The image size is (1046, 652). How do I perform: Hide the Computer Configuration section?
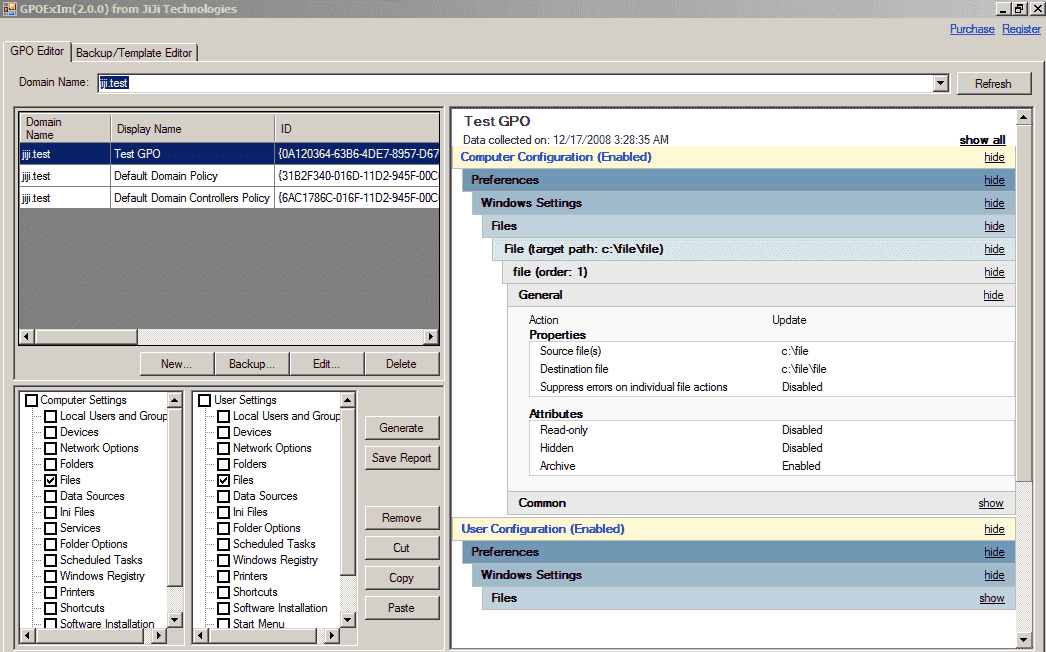pyautogui.click(x=994, y=157)
